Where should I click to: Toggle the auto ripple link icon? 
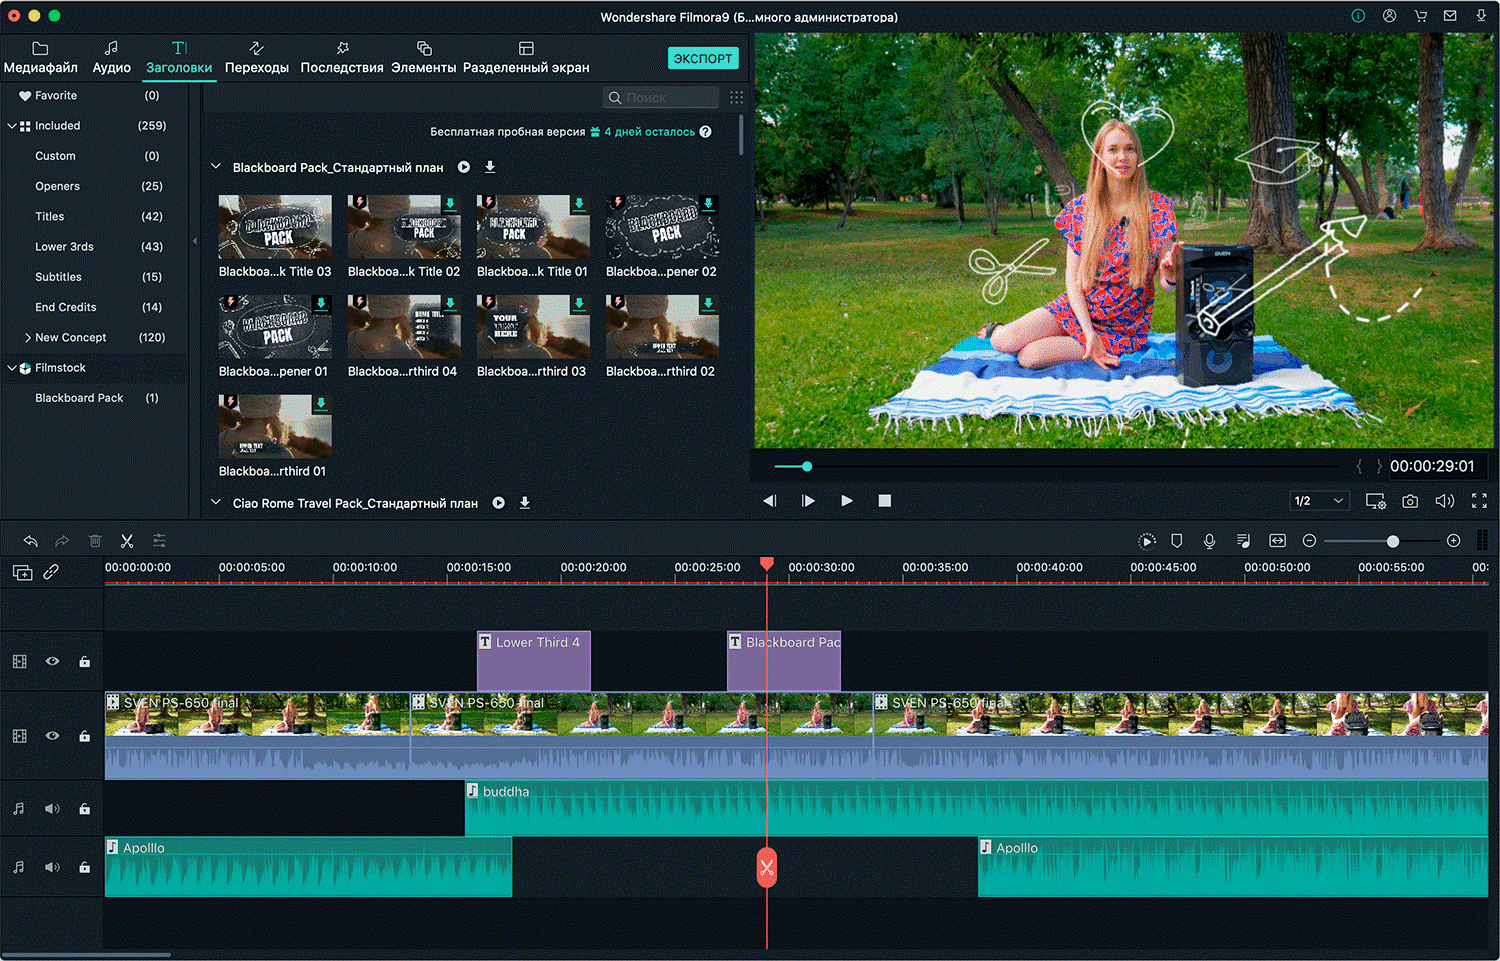(x=51, y=572)
